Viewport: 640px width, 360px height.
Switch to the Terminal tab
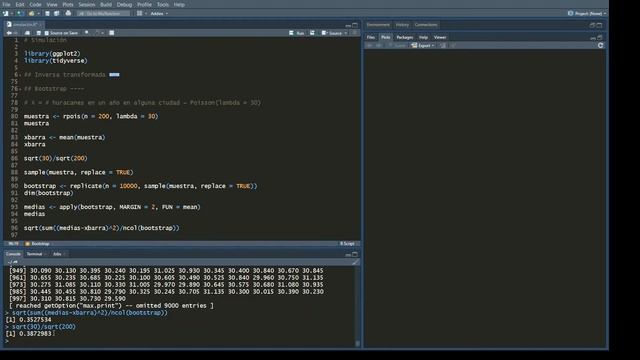coord(35,254)
